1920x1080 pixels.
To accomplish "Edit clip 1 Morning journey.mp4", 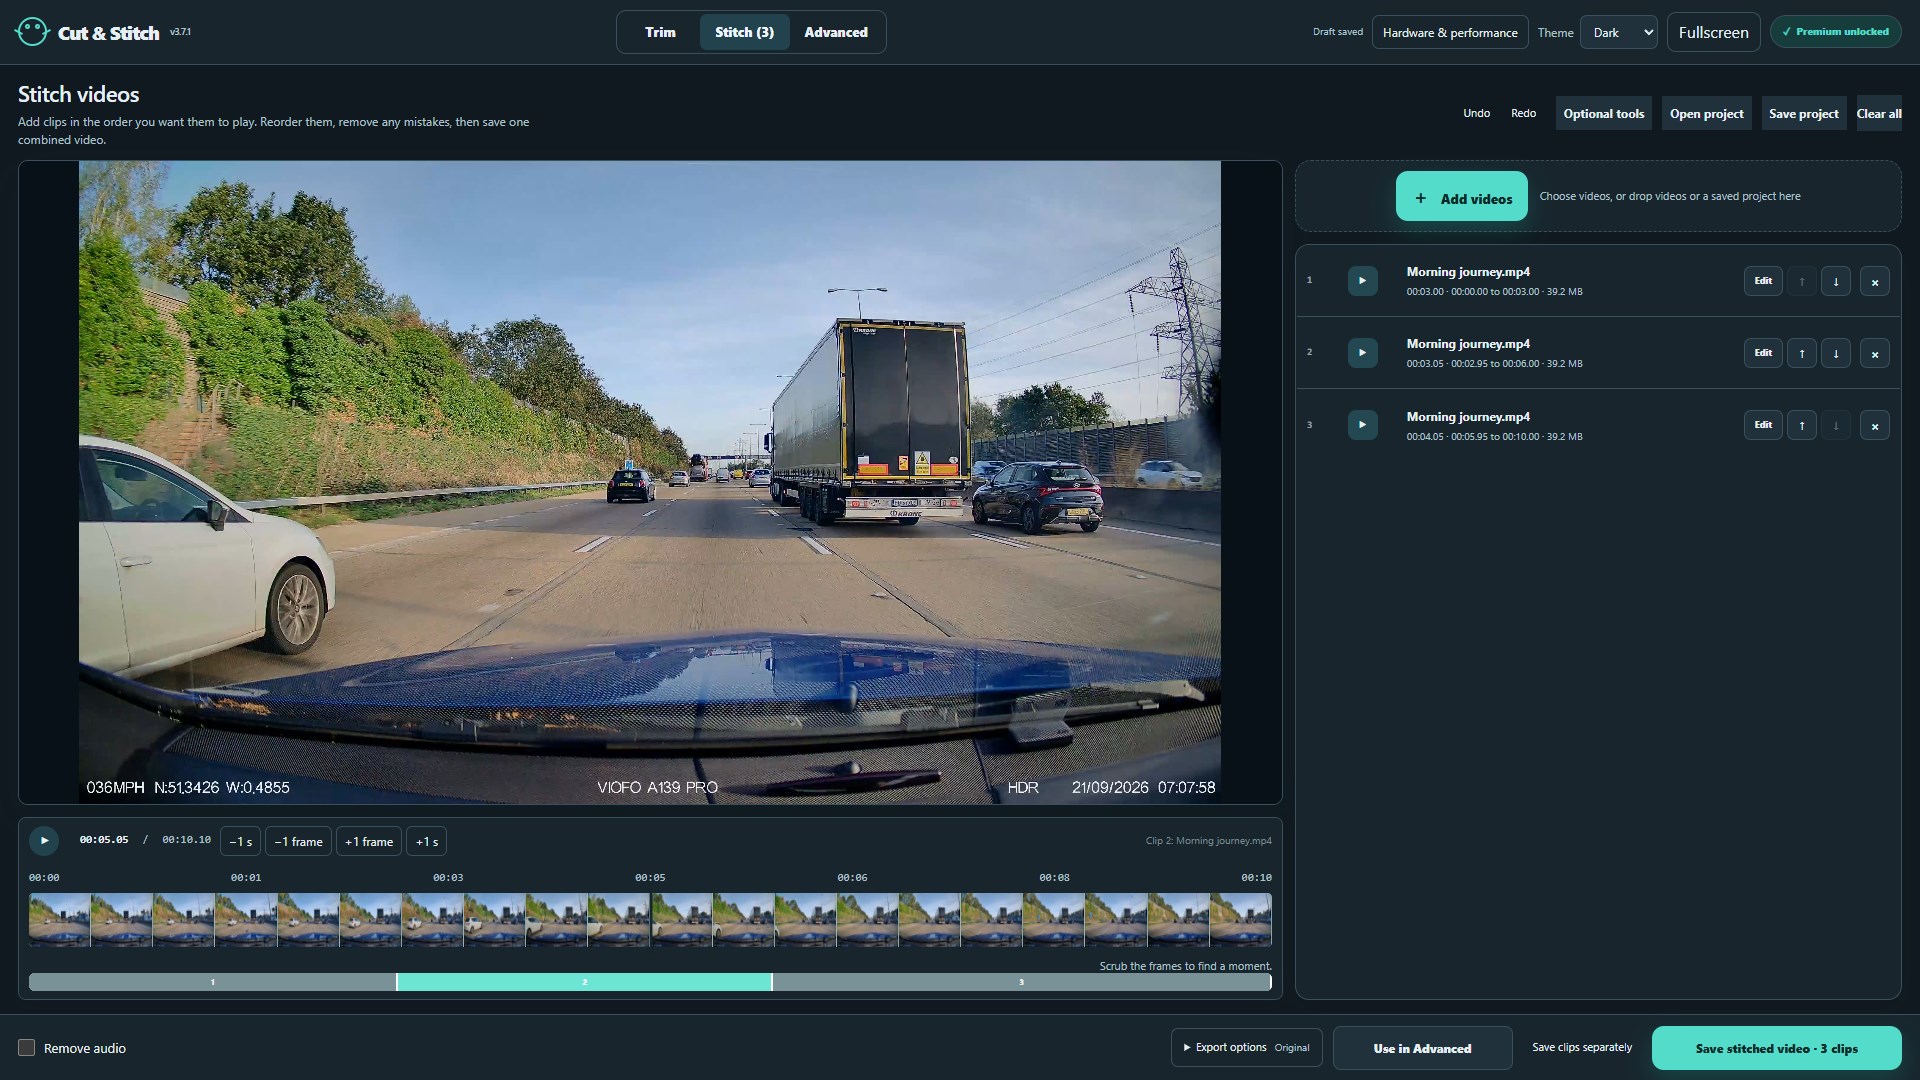I will coord(1763,281).
